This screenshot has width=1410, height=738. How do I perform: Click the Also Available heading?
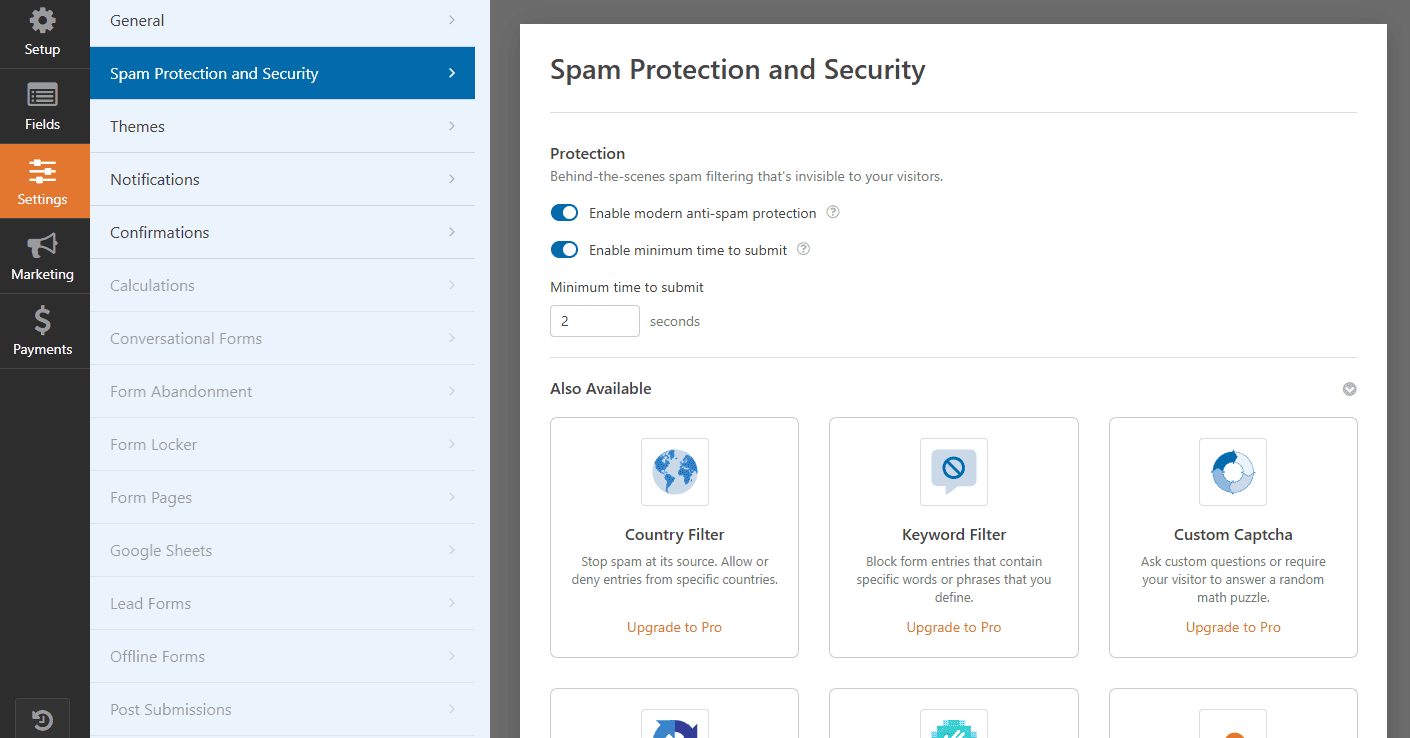(601, 389)
